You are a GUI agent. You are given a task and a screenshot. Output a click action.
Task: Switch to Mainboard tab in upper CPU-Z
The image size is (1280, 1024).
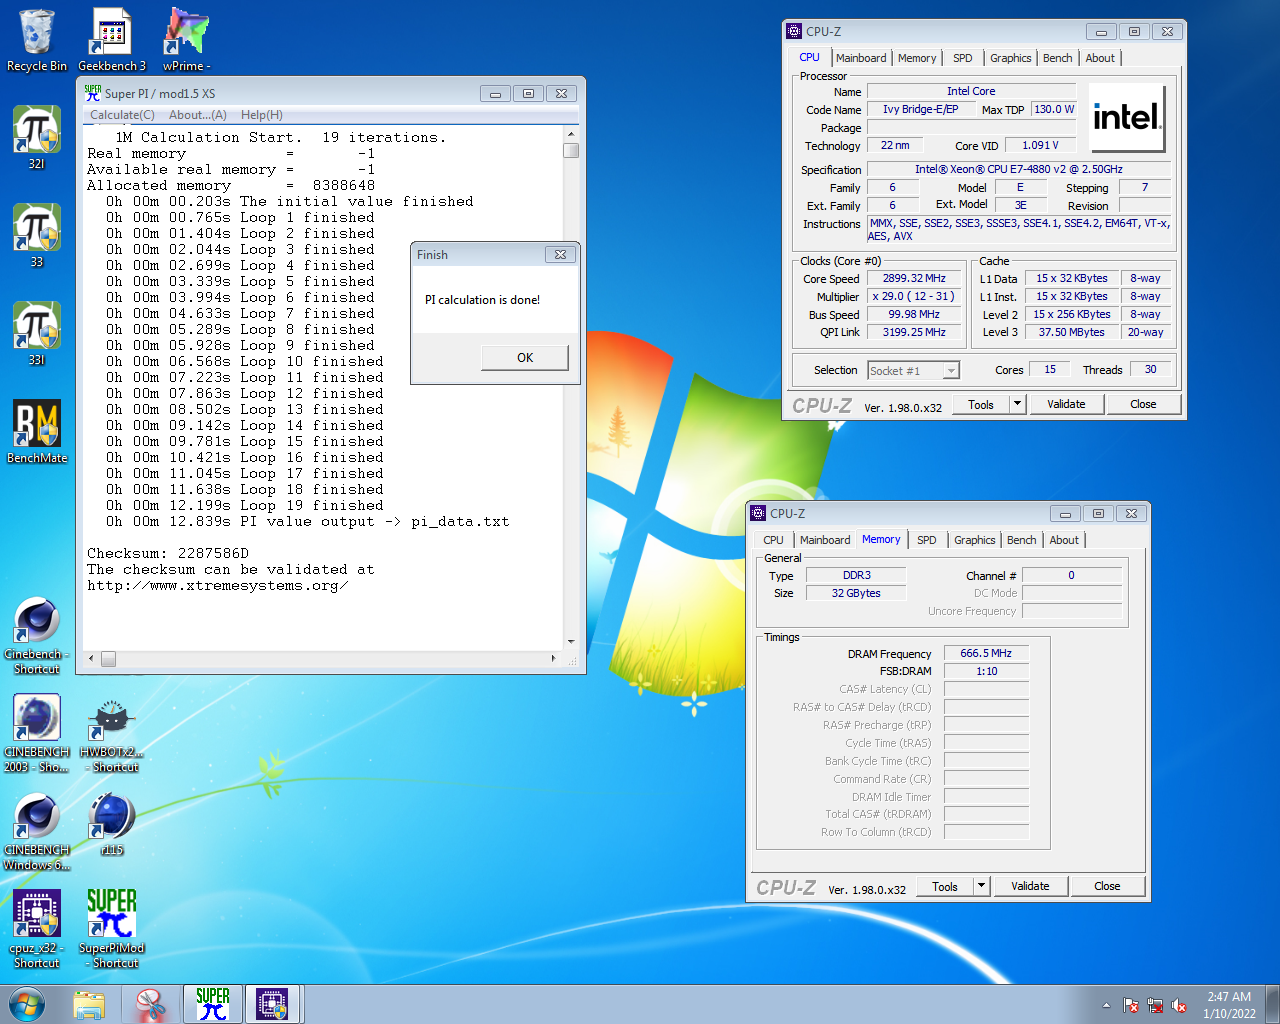click(861, 58)
